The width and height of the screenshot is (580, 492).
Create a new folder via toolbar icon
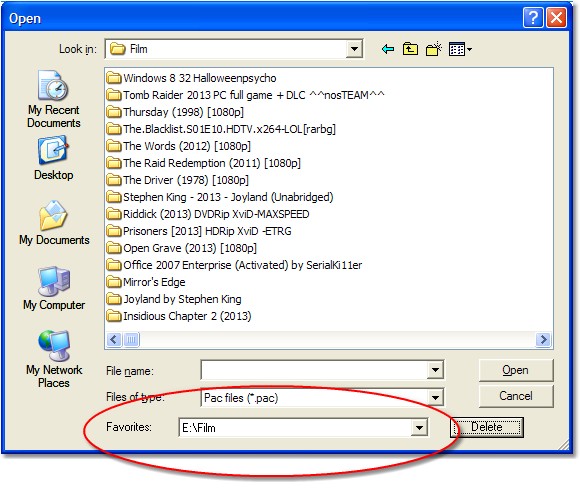[434, 49]
